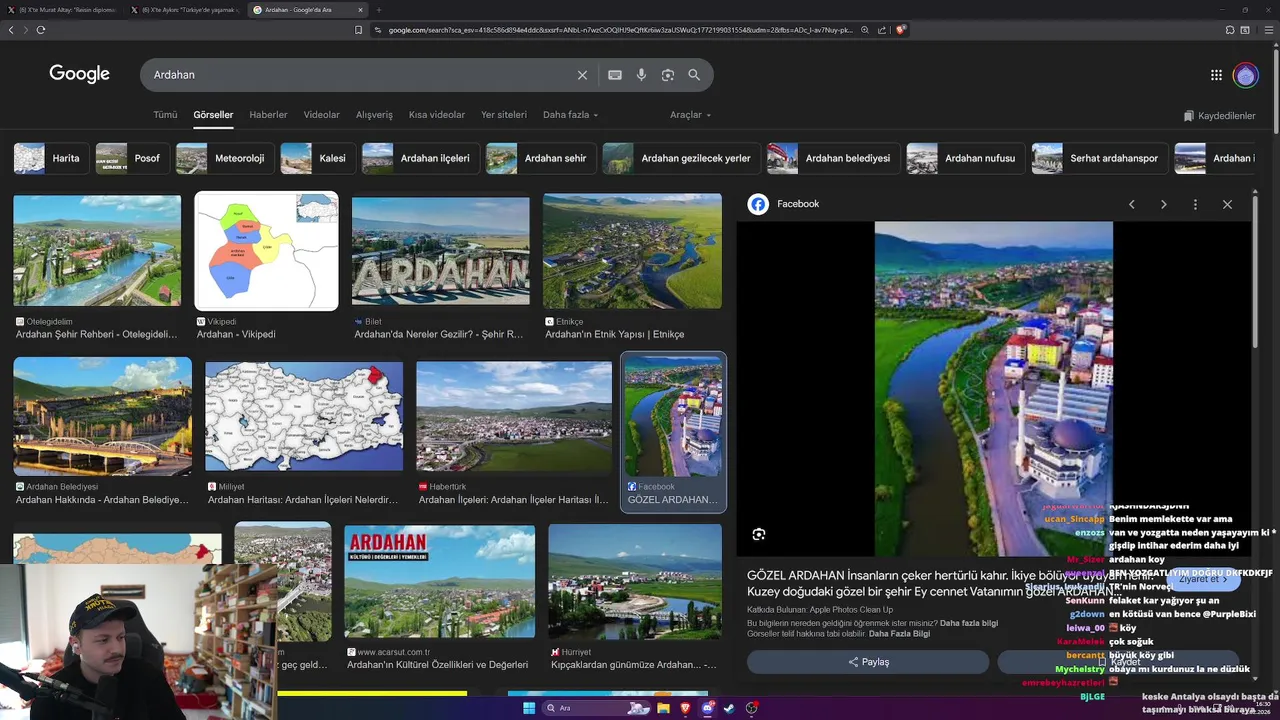Viewport: 1280px width, 720px height.
Task: Go to Google homepage via logo
Action: pos(80,74)
